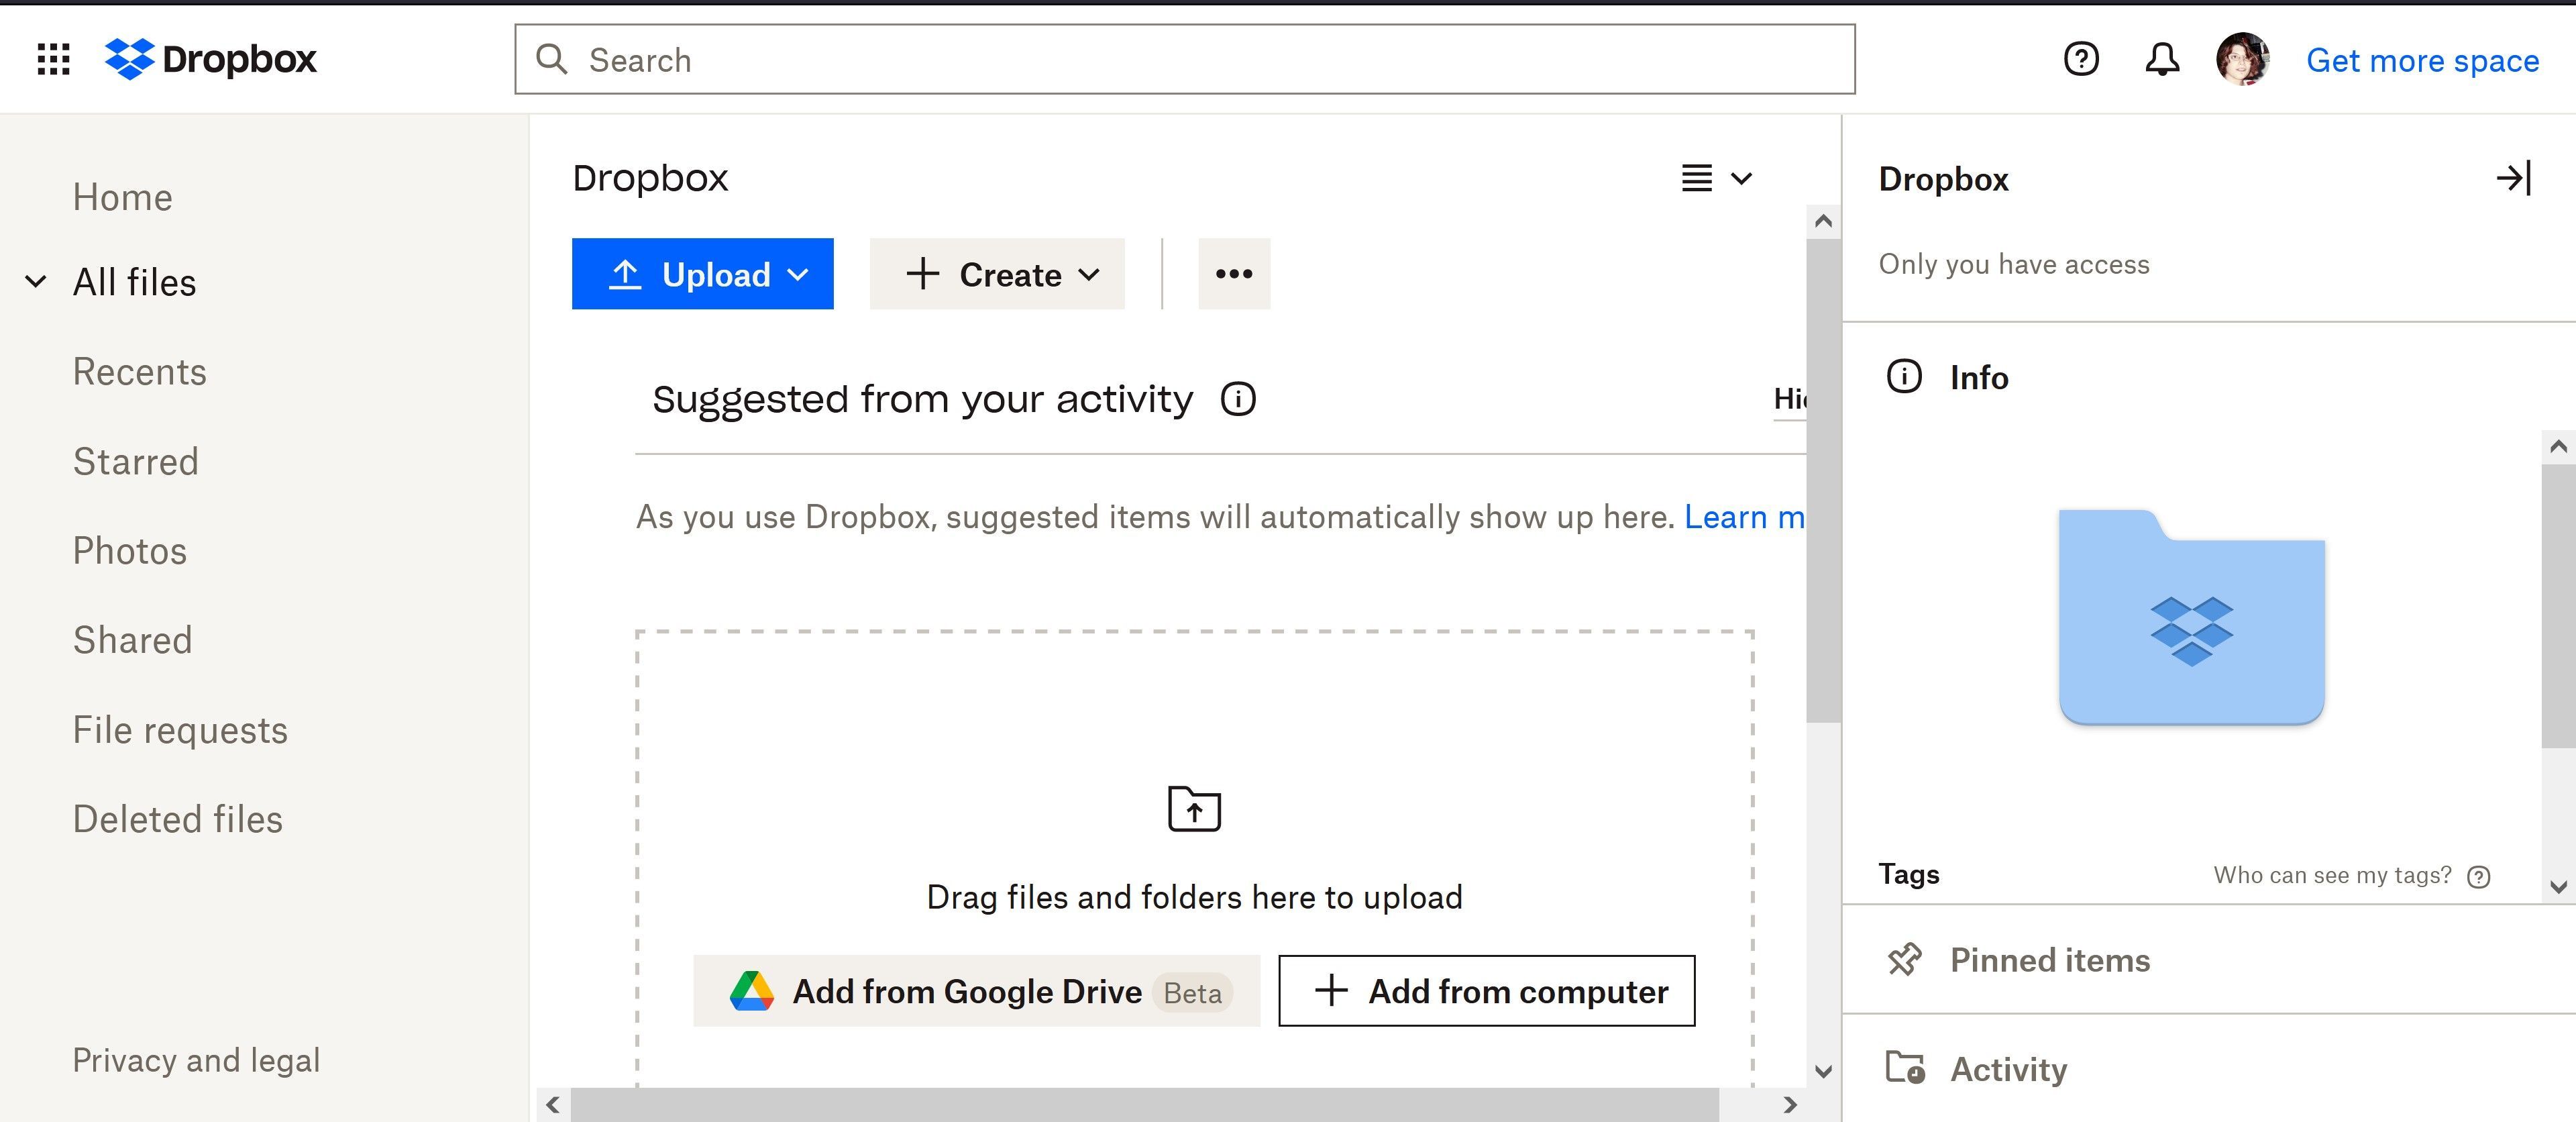Click the Hide link in suggestions header
2576x1122 pixels.
tap(1790, 399)
